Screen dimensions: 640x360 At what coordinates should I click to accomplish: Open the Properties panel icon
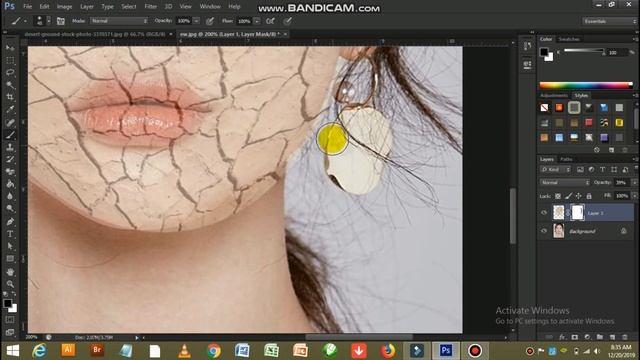point(527,64)
